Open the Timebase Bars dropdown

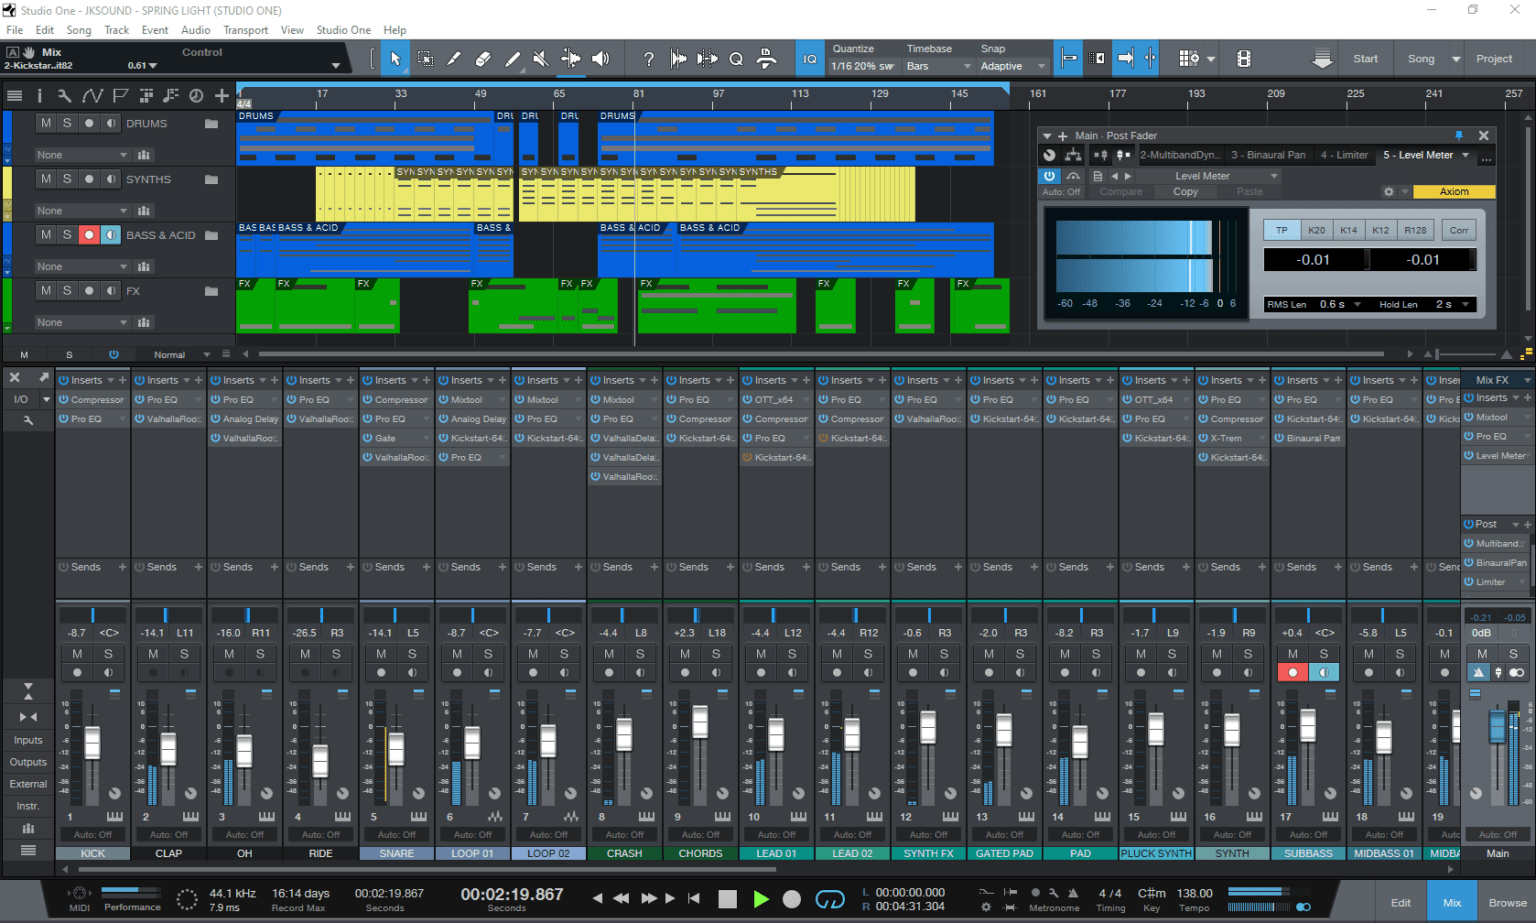[x=938, y=66]
